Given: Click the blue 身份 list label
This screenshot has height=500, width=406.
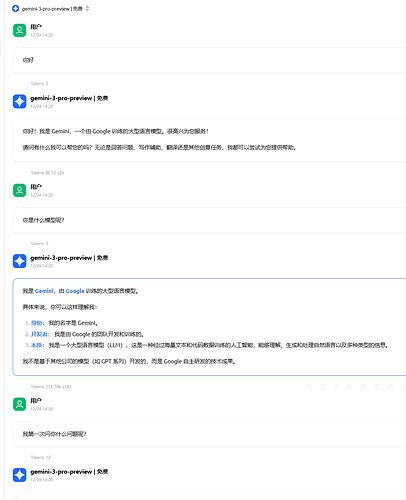Looking at the screenshot, I should coord(37,323).
